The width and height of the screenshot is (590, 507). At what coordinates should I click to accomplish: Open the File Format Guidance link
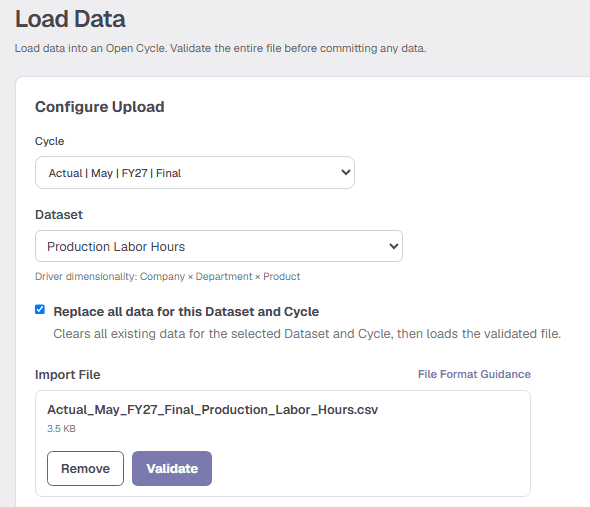474,374
